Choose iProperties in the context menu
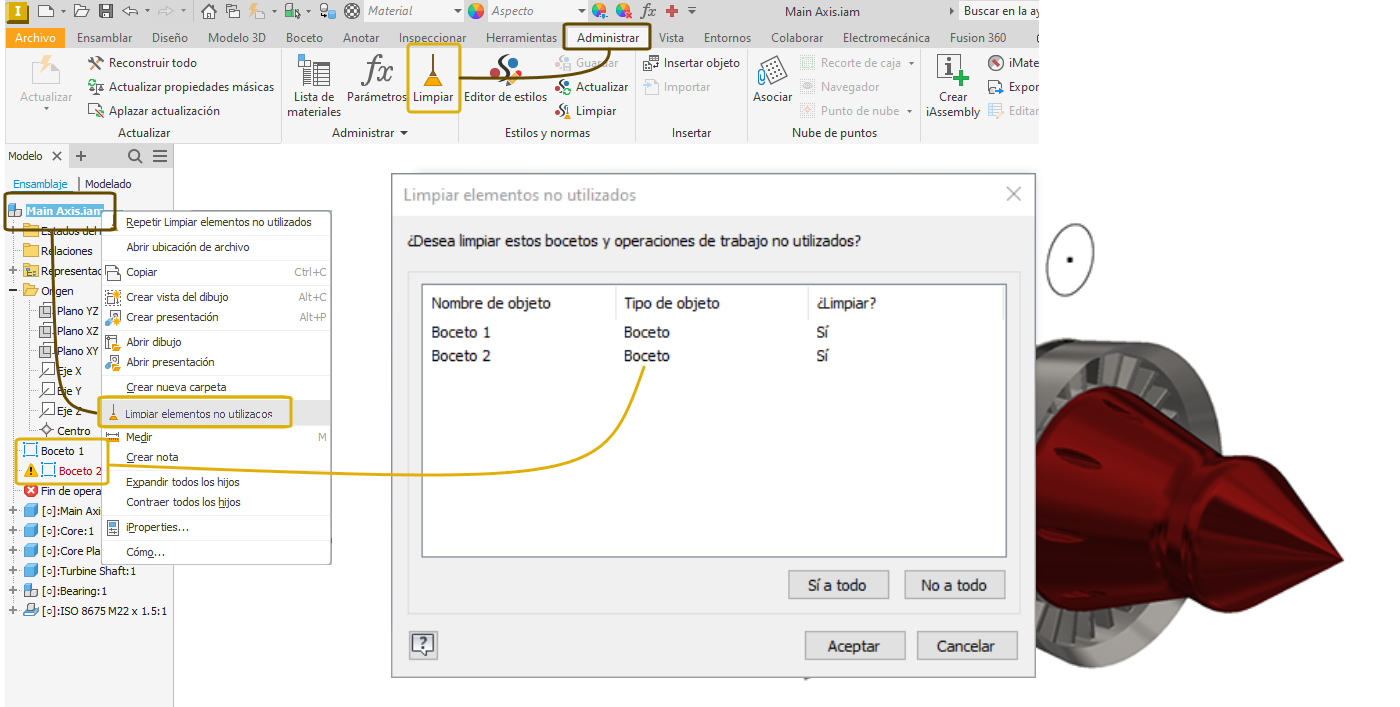Viewport: 1400px width, 707px height. pos(216,527)
